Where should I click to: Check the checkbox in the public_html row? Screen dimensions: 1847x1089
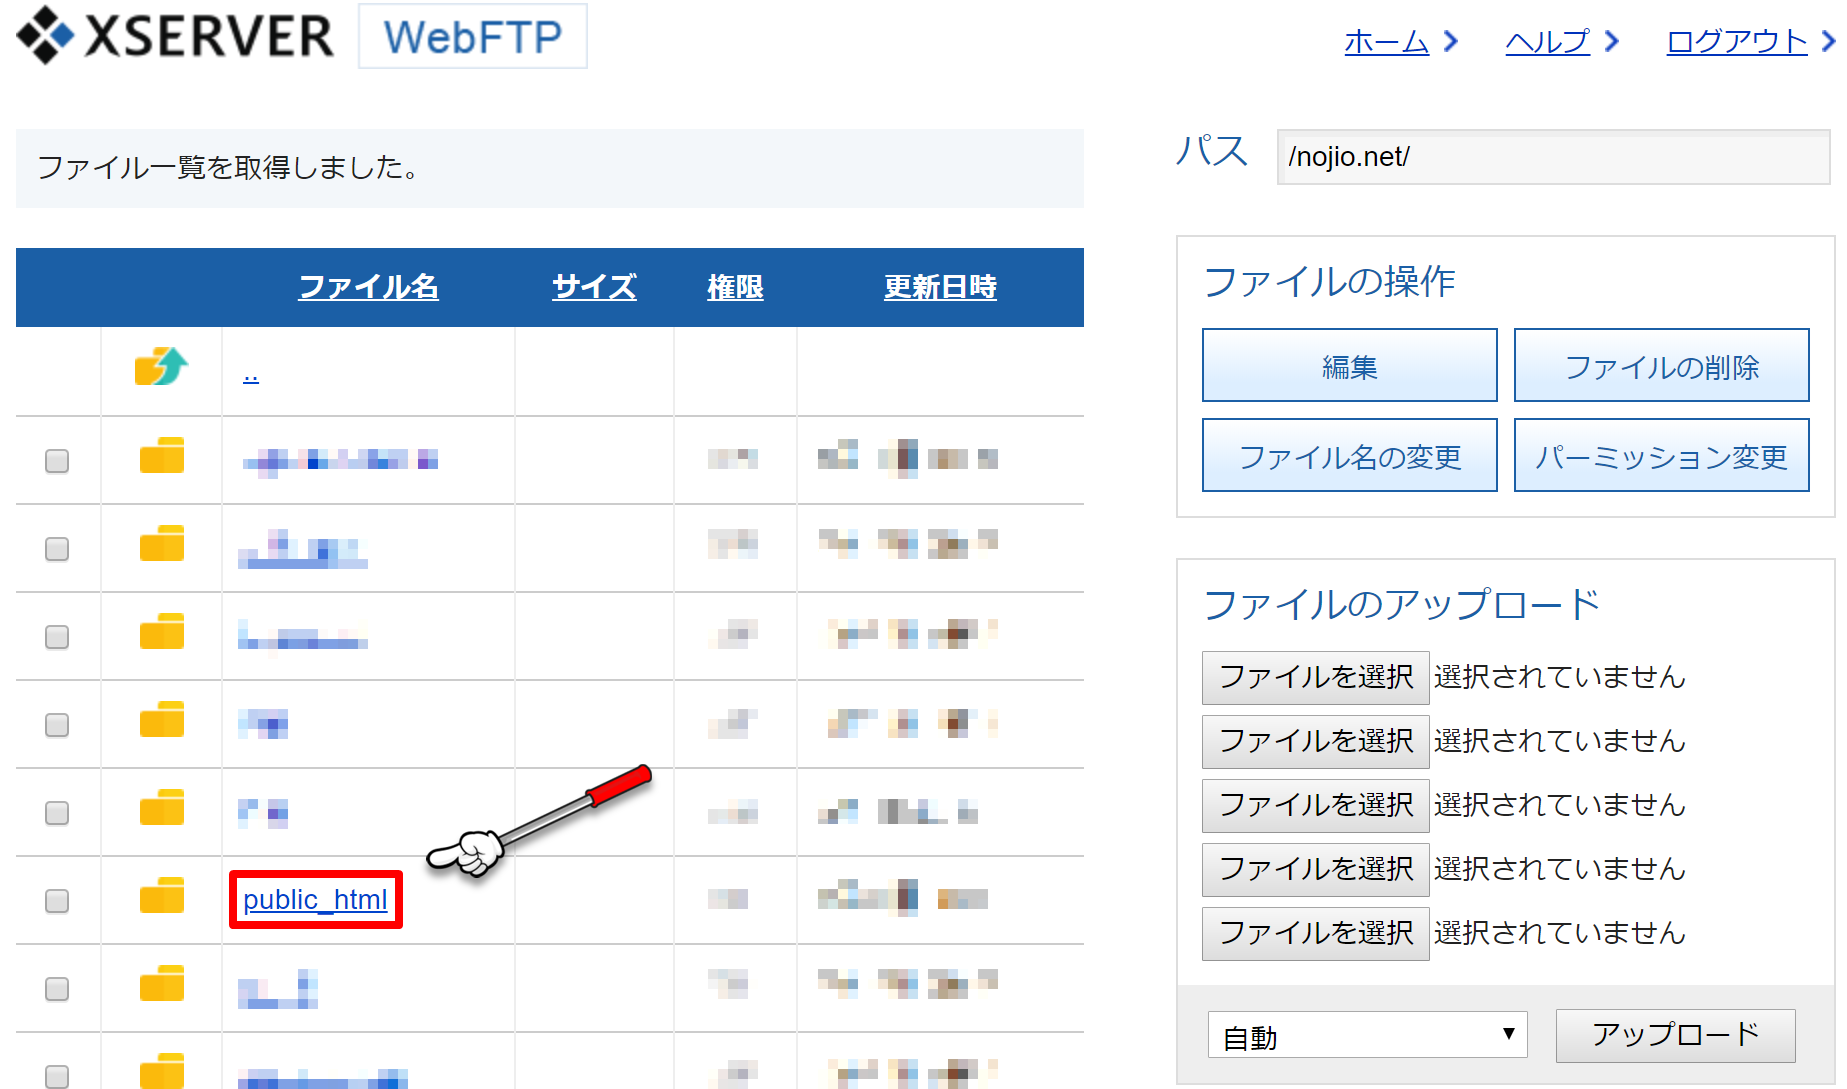pos(57,900)
